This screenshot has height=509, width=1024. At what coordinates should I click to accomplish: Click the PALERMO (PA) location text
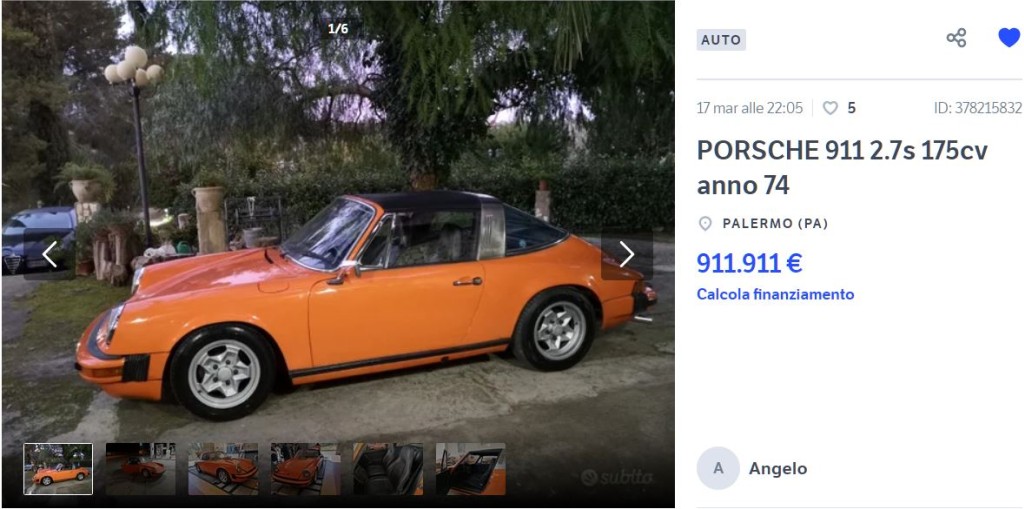(x=775, y=224)
